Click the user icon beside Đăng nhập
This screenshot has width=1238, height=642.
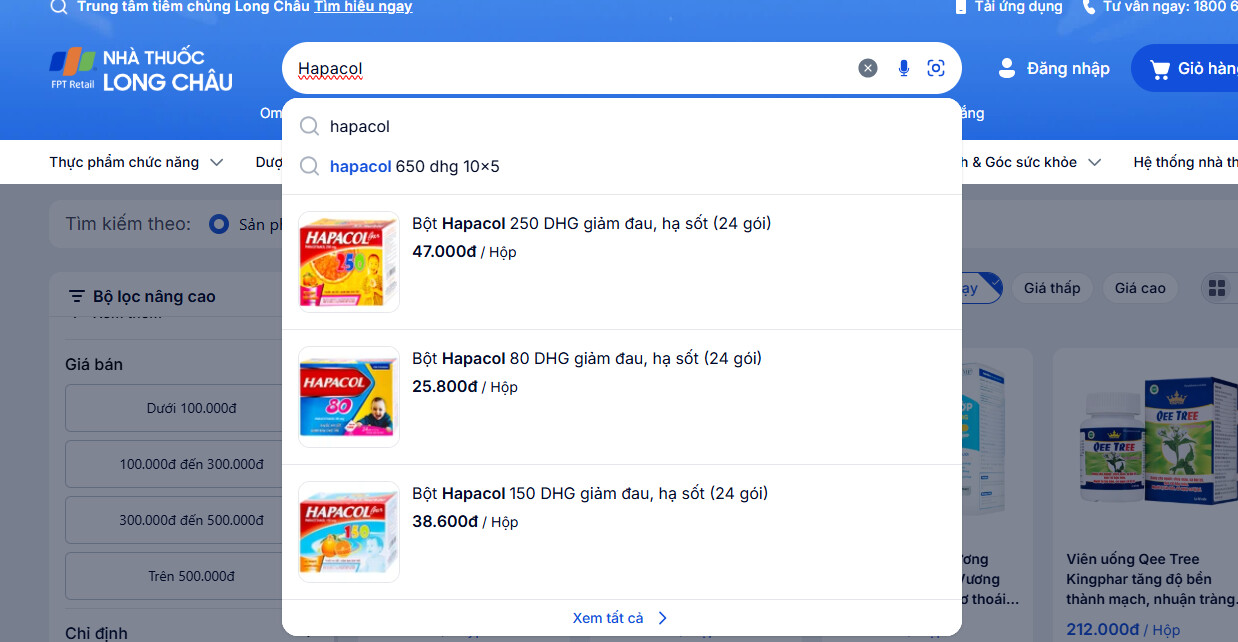tap(1007, 68)
